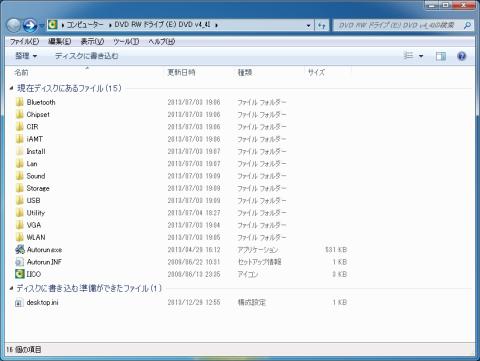Sort by the 種類 column header
The image size is (480, 361).
pos(245,72)
